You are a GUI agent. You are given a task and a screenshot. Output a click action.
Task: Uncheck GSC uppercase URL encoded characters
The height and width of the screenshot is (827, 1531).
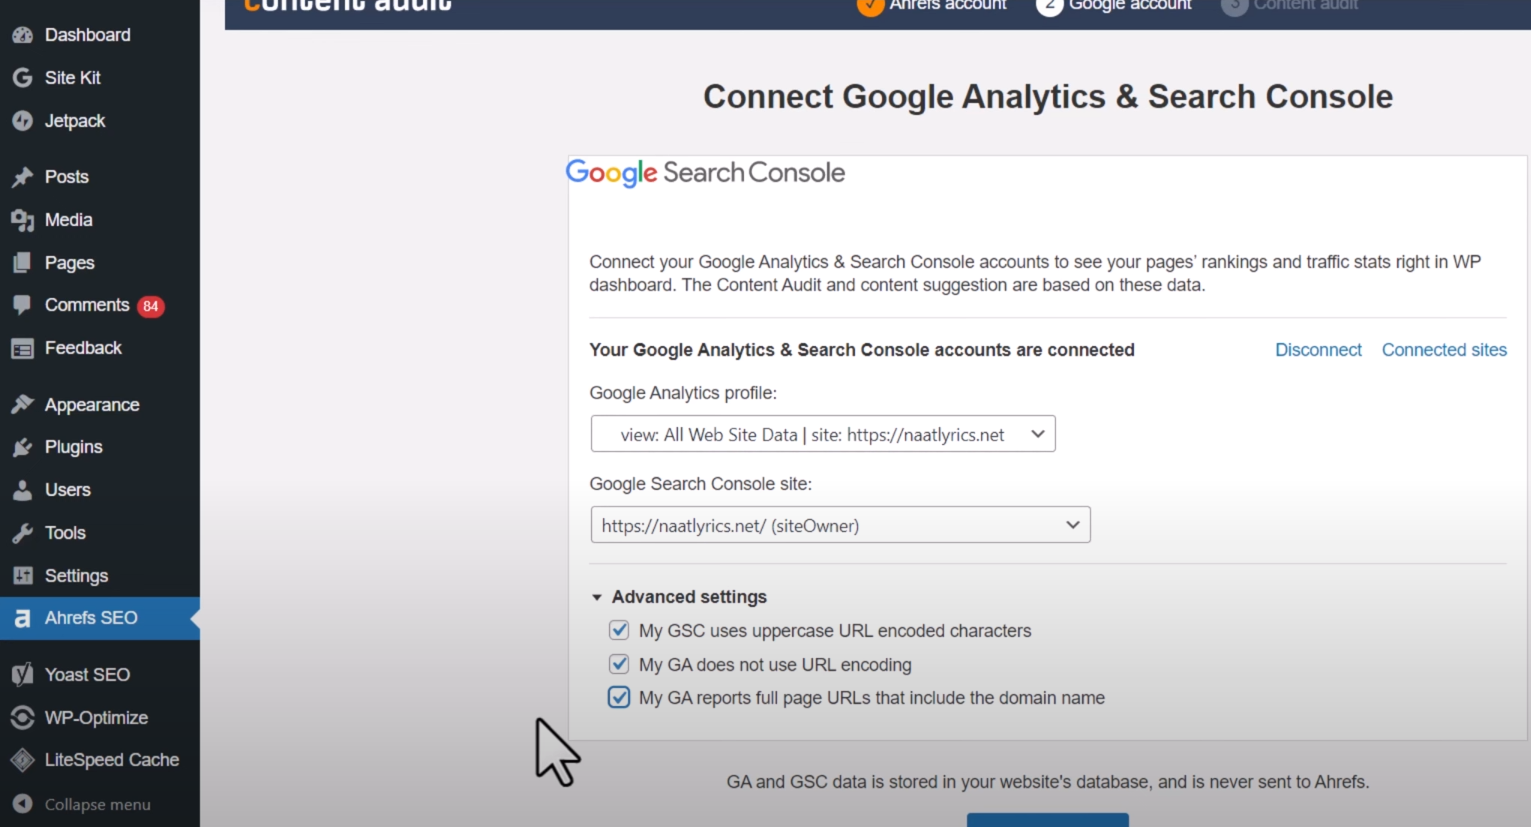(619, 631)
